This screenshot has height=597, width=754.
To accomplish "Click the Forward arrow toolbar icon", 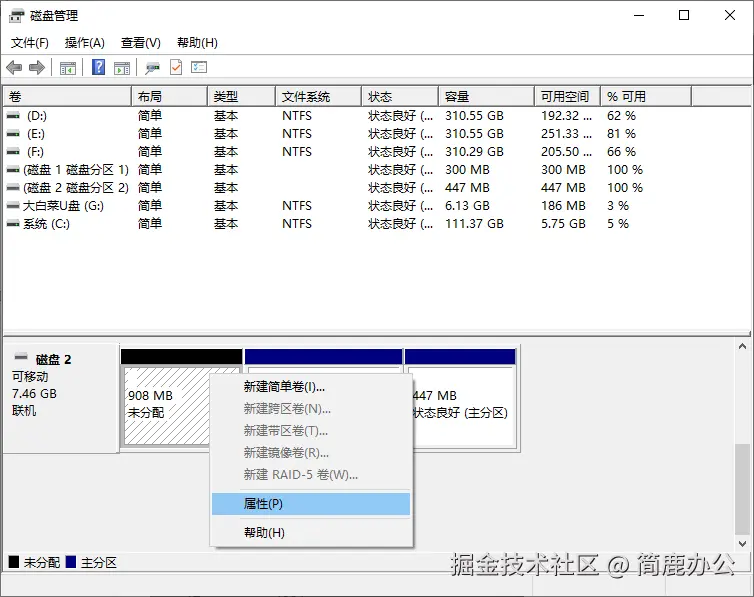I will (x=37, y=68).
